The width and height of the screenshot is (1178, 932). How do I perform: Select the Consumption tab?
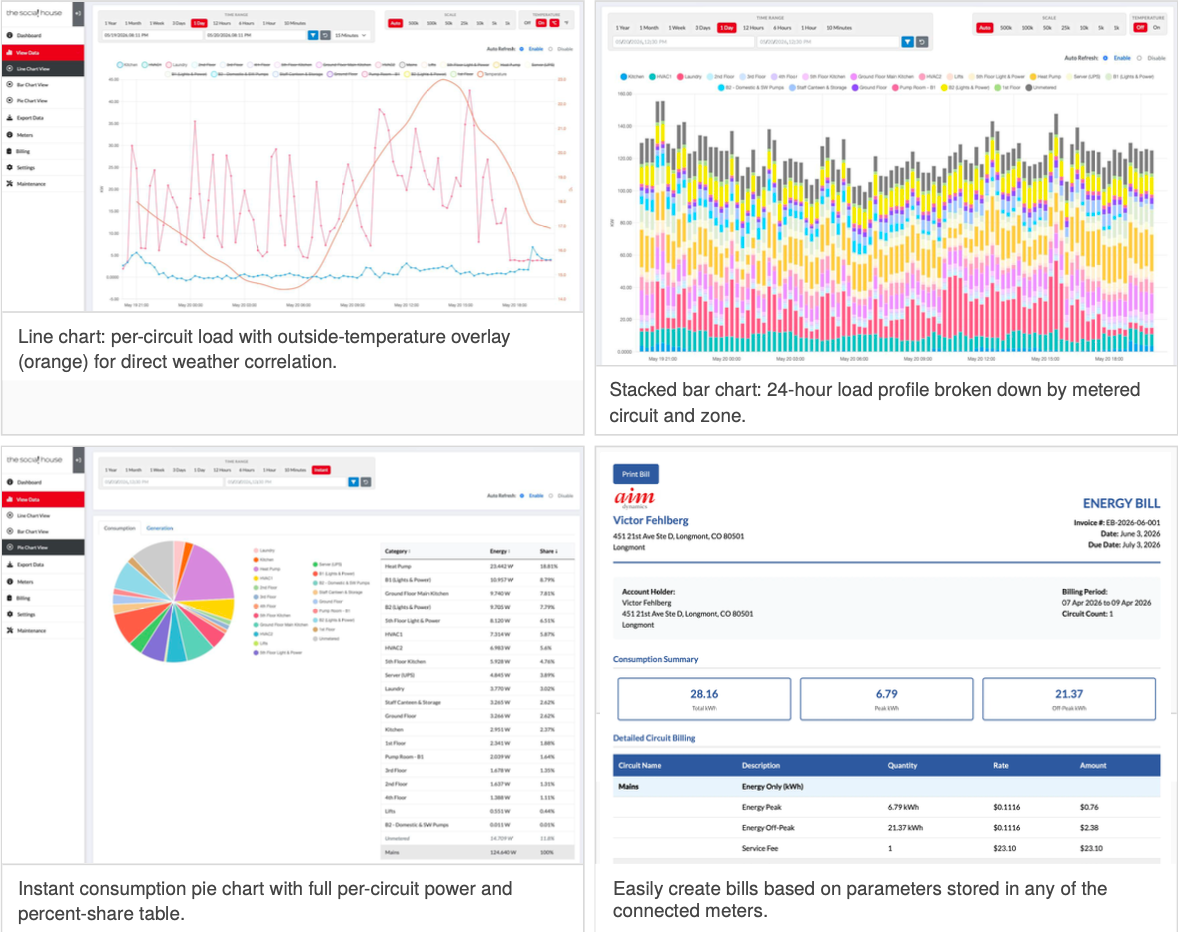coord(120,528)
